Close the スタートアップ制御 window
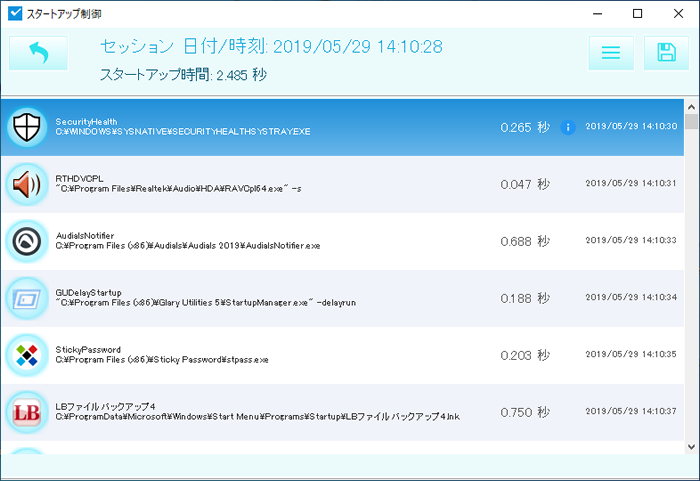Screen dimensions: 700x481 (x=678, y=14)
